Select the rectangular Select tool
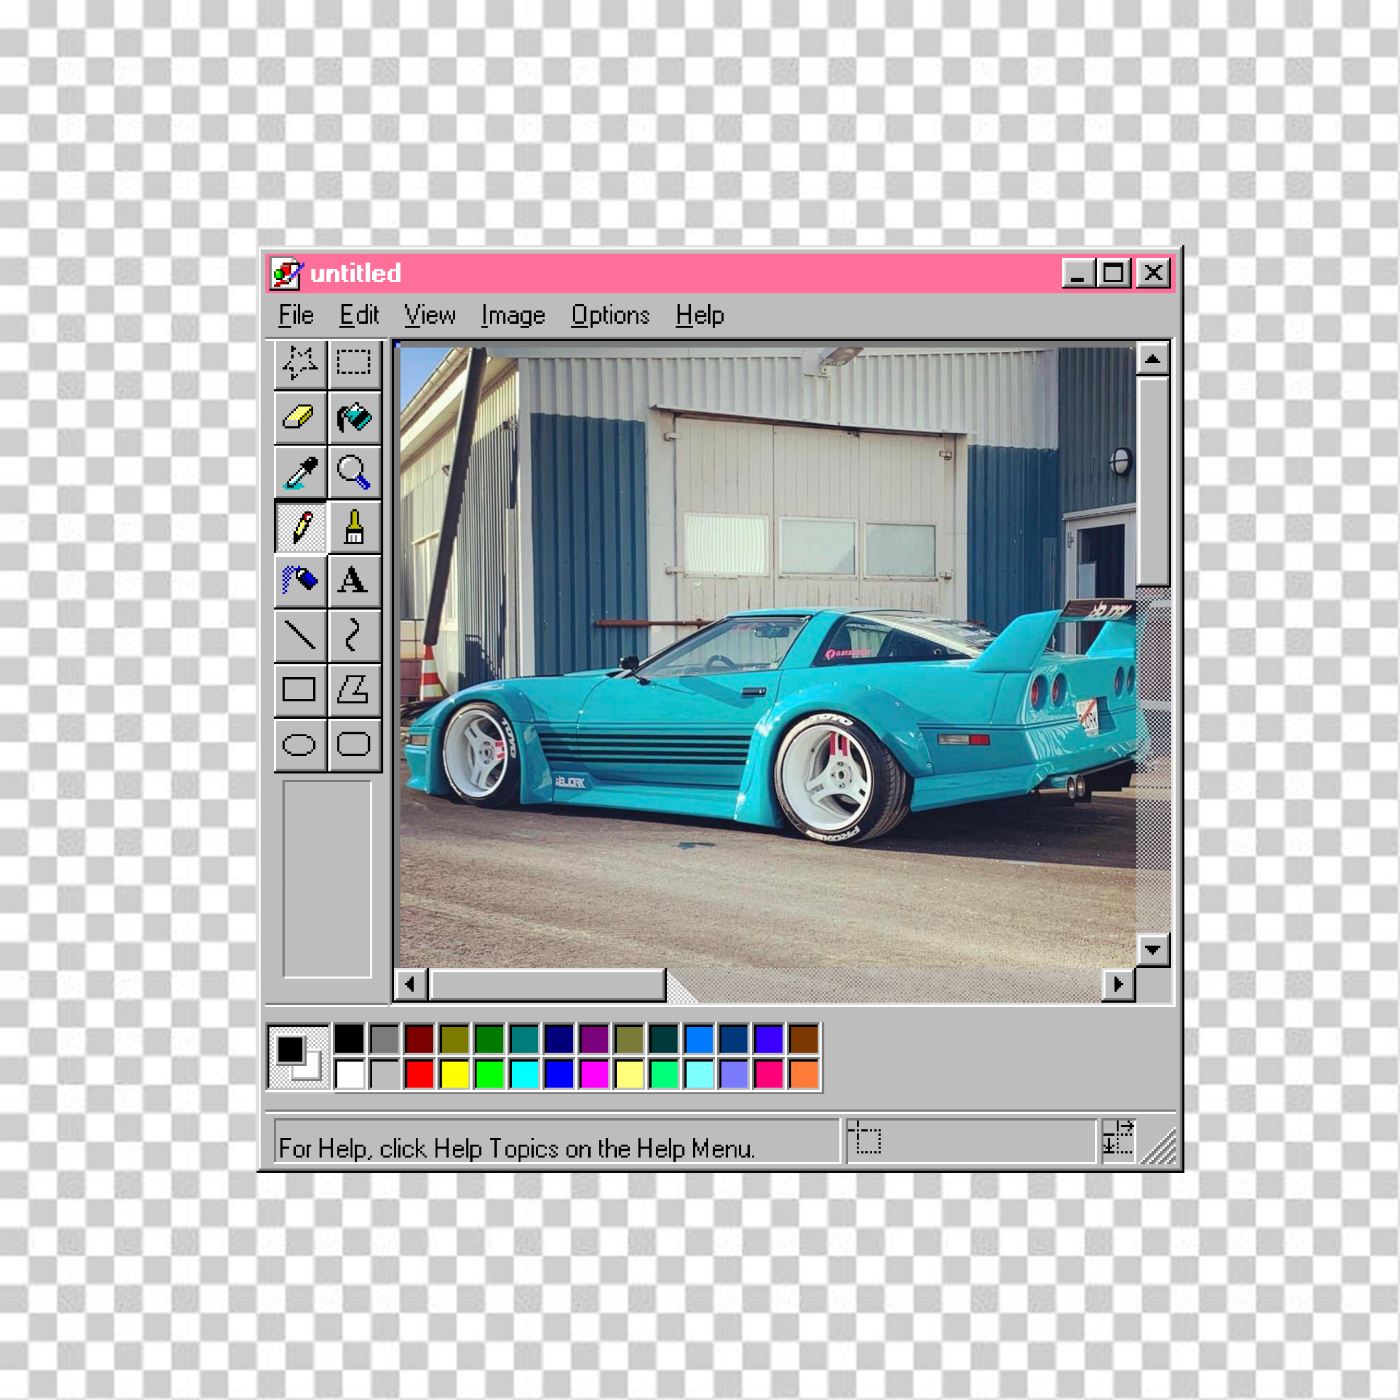 [x=354, y=363]
